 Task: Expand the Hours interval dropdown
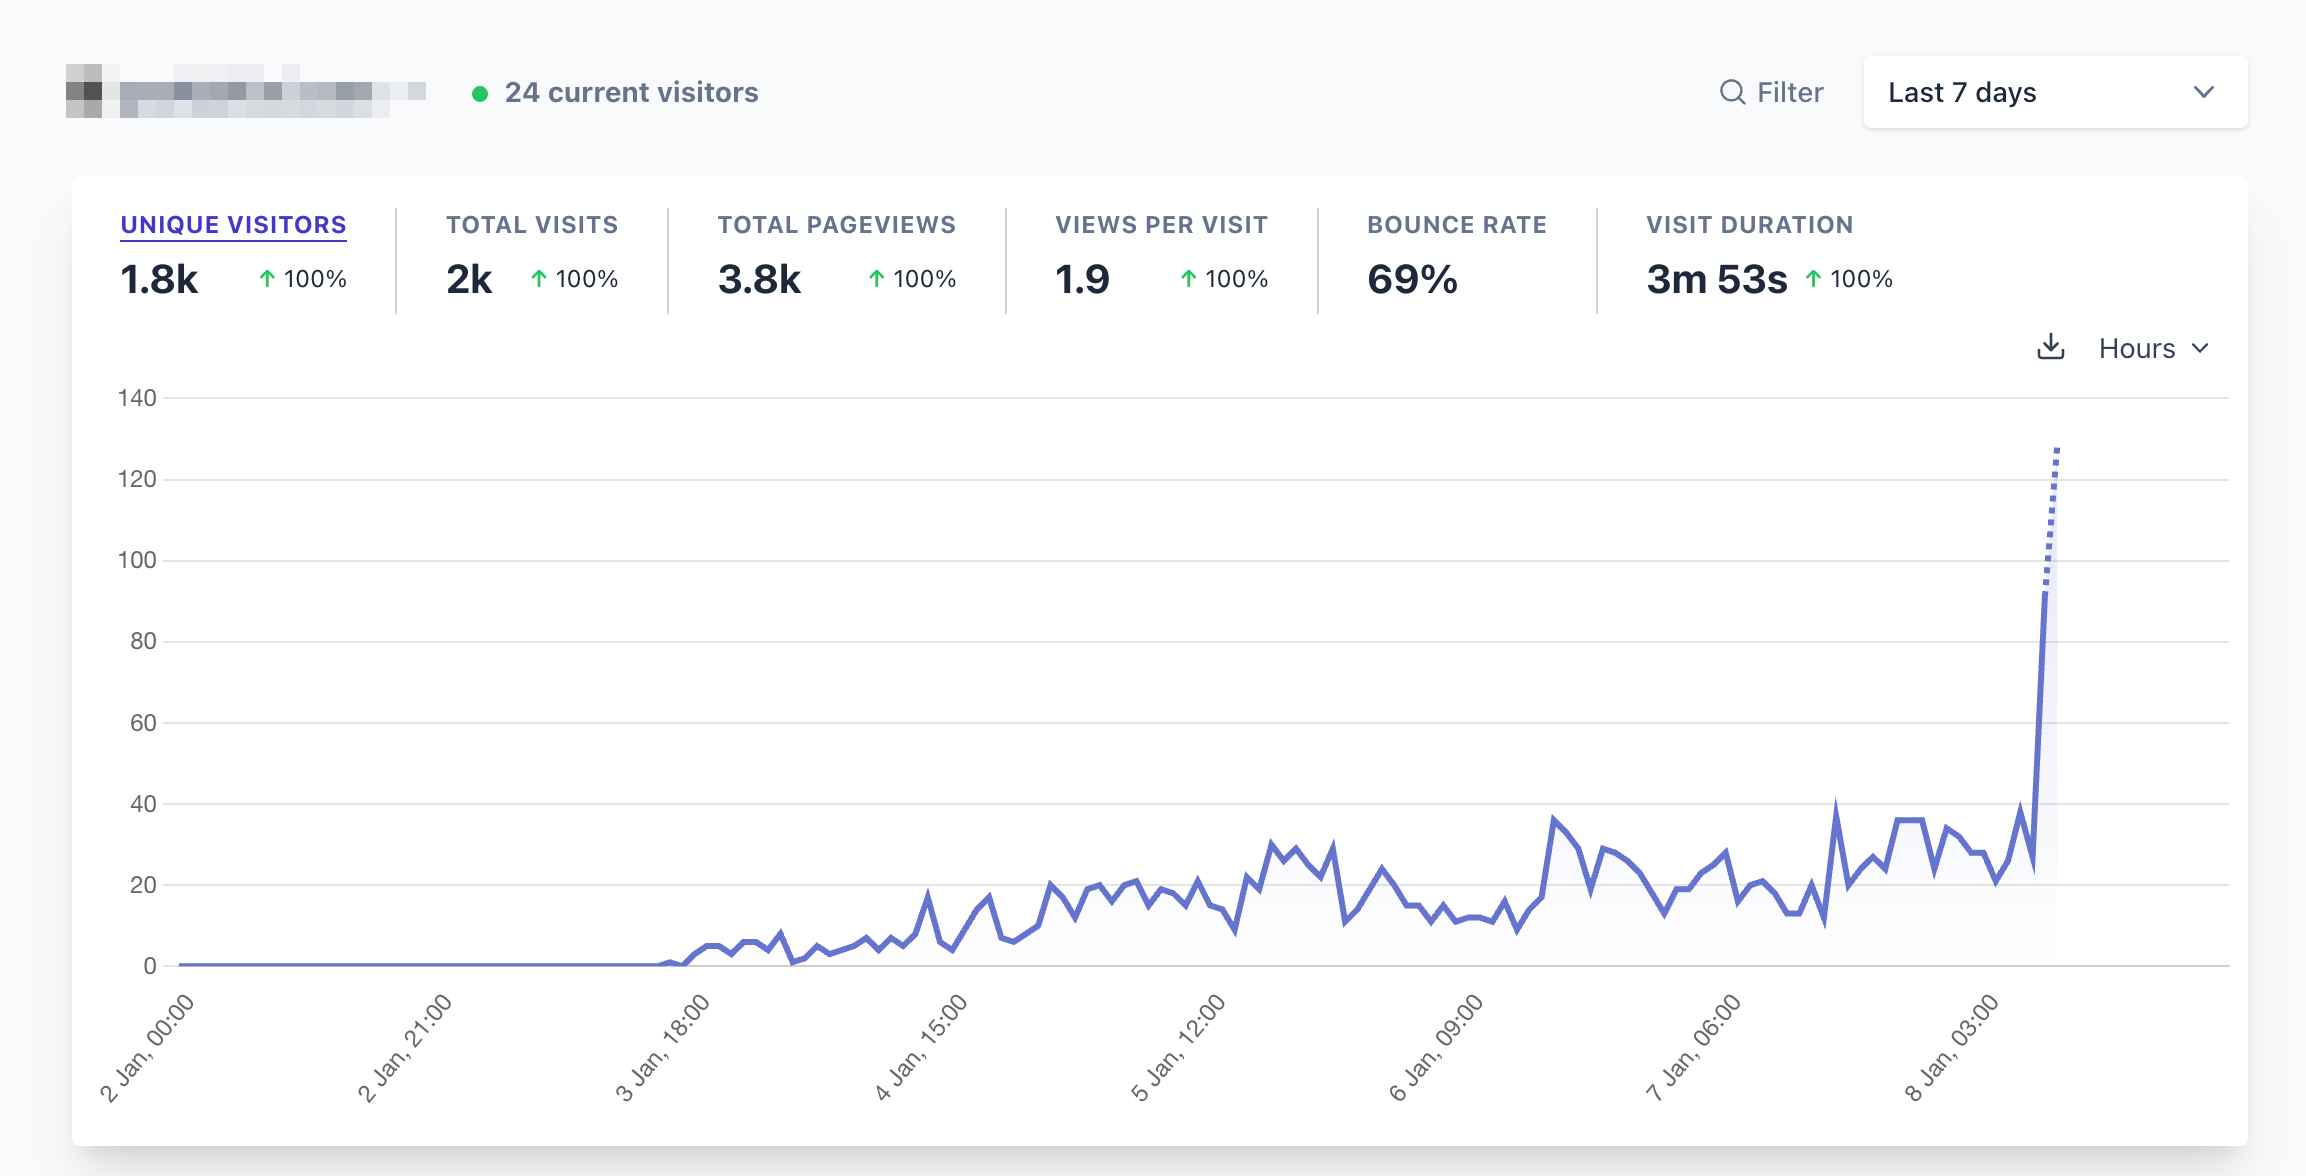tap(2152, 348)
